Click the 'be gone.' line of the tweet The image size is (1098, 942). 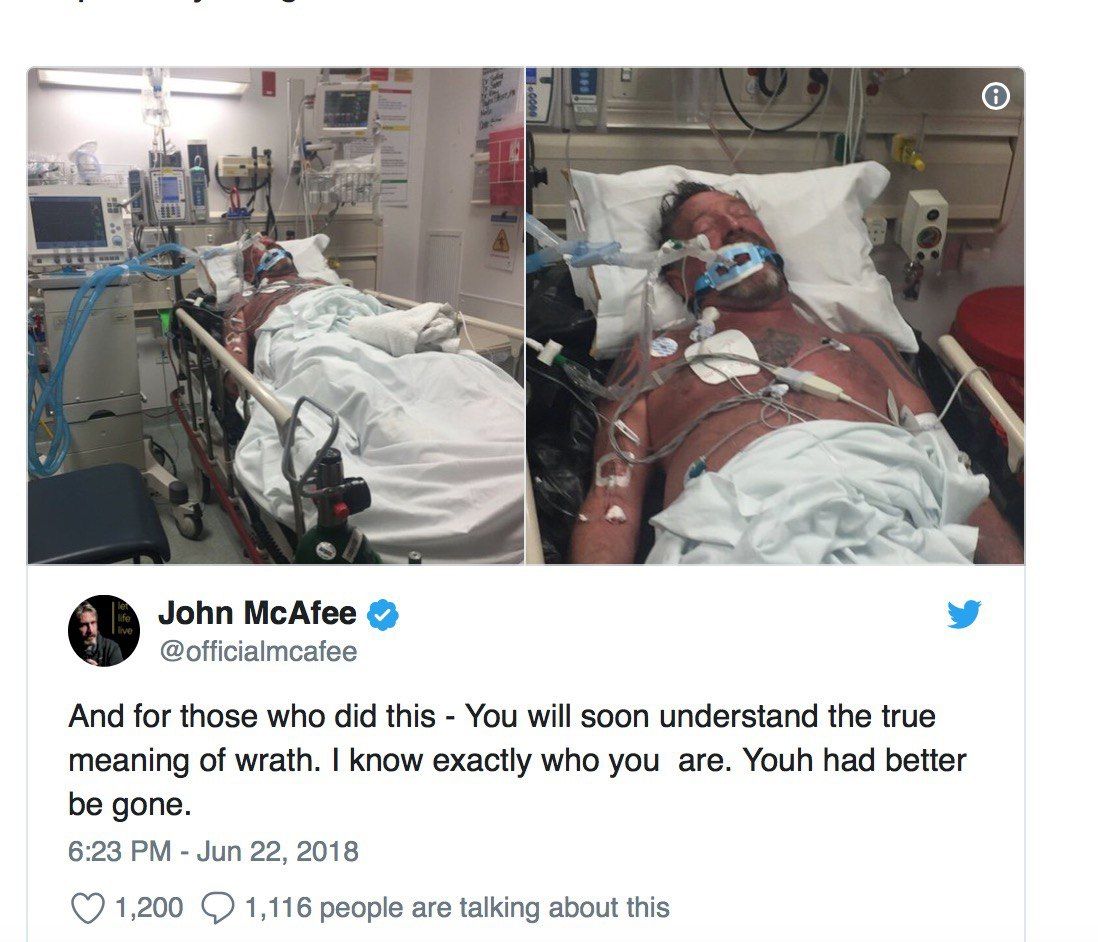[x=130, y=805]
